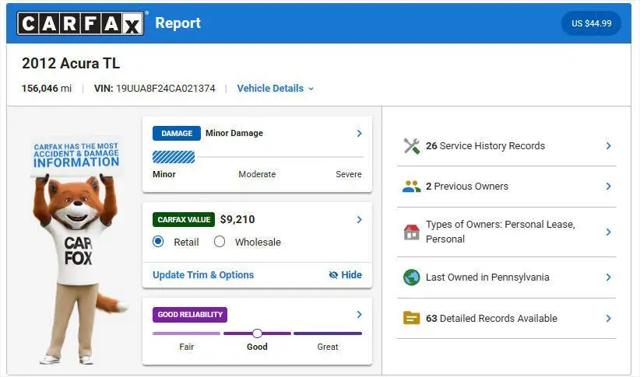
Task: Click the Great segment of reliability bar
Action: (x=328, y=333)
